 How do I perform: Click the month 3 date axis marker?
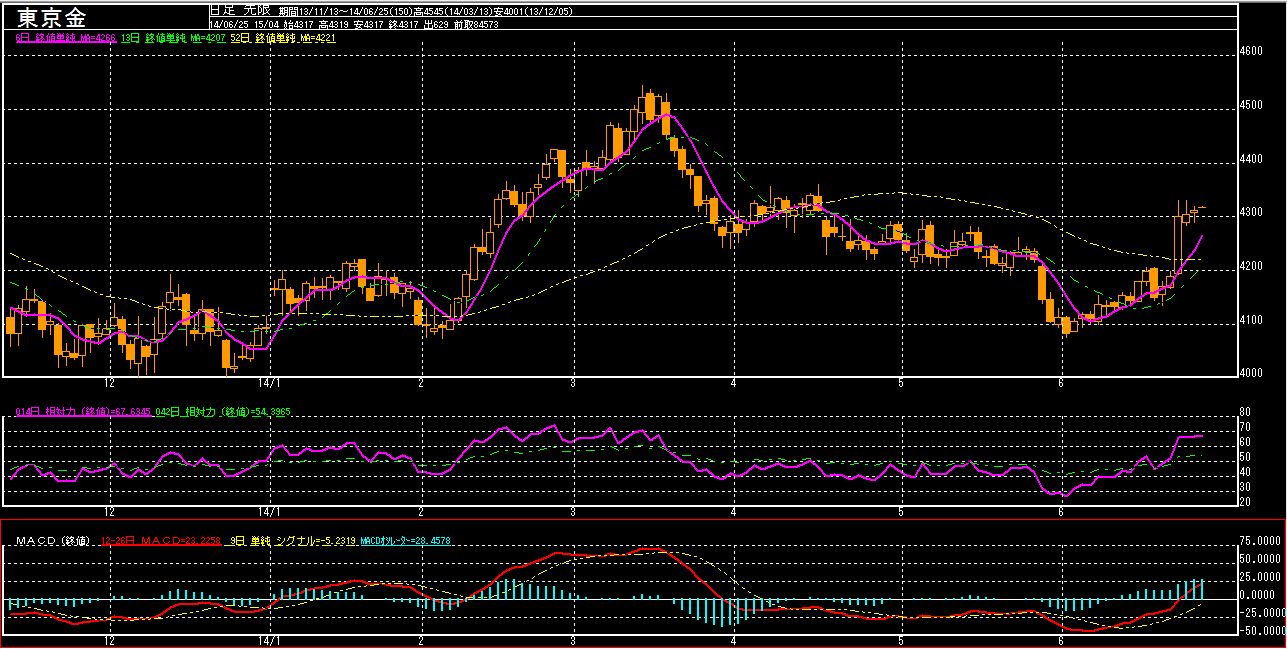[x=573, y=383]
